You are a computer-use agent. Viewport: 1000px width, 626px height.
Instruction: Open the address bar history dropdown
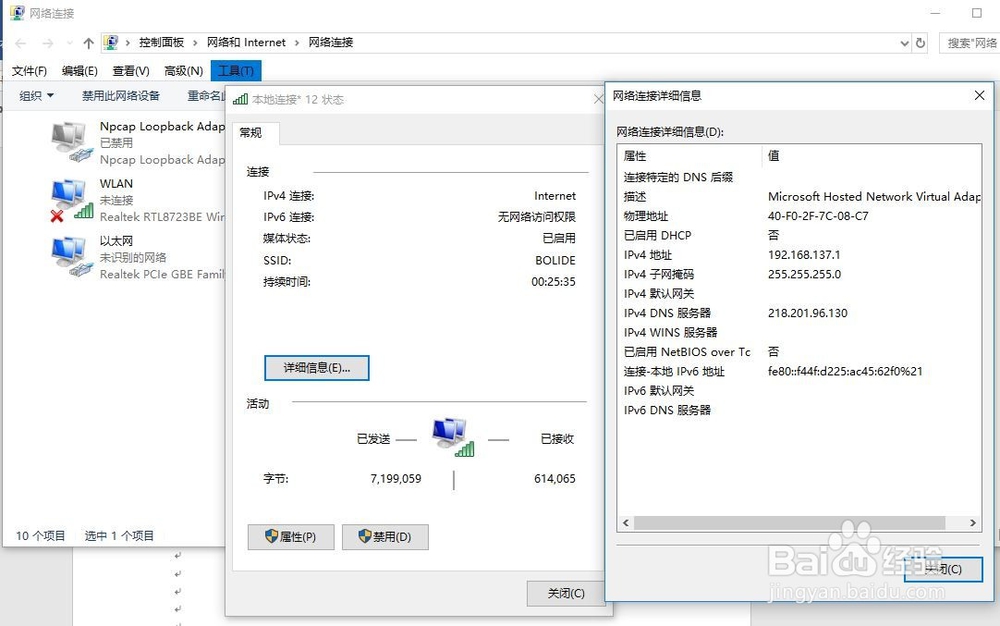[x=903, y=42]
